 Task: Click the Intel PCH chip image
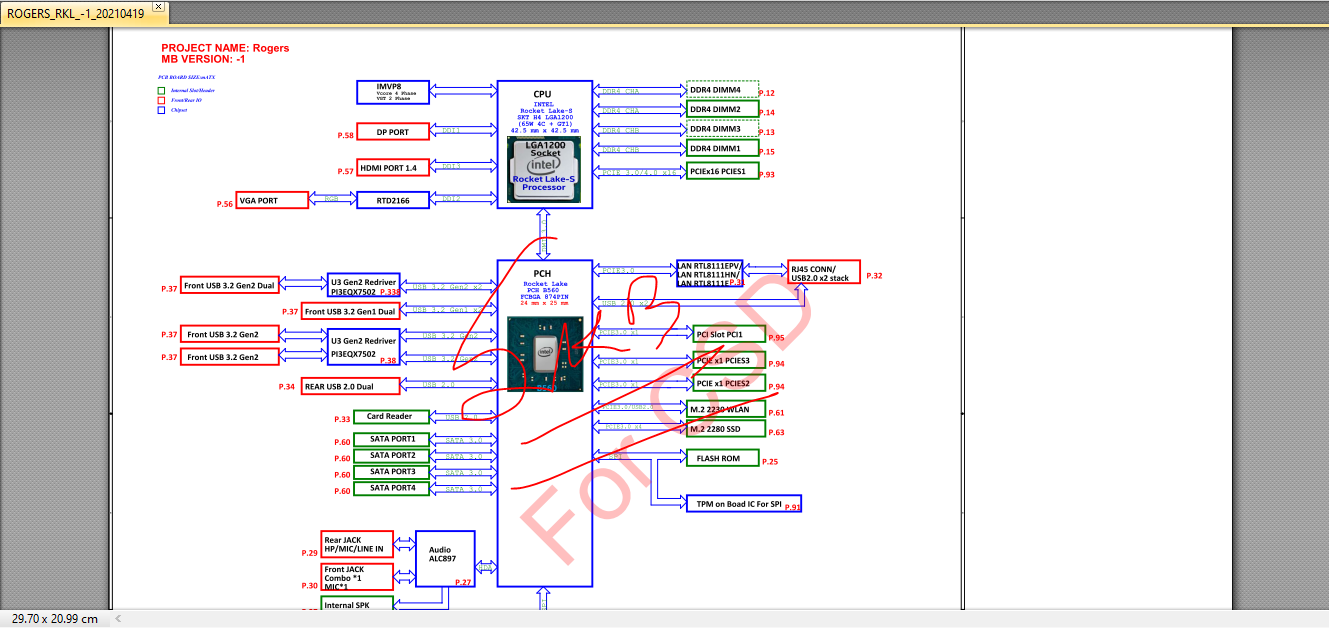(x=544, y=354)
